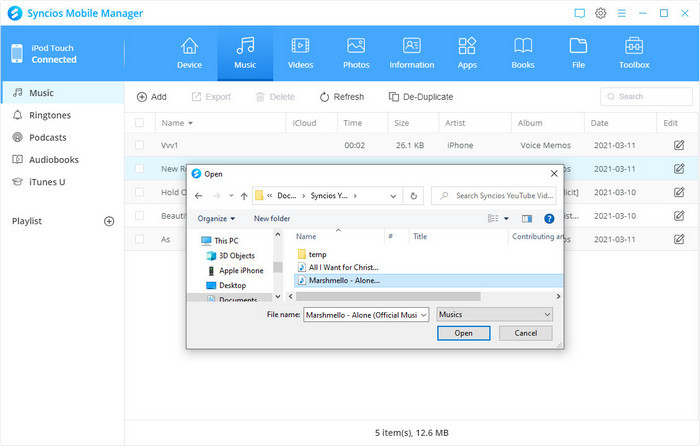
Task: Refresh the music list
Action: coord(342,97)
